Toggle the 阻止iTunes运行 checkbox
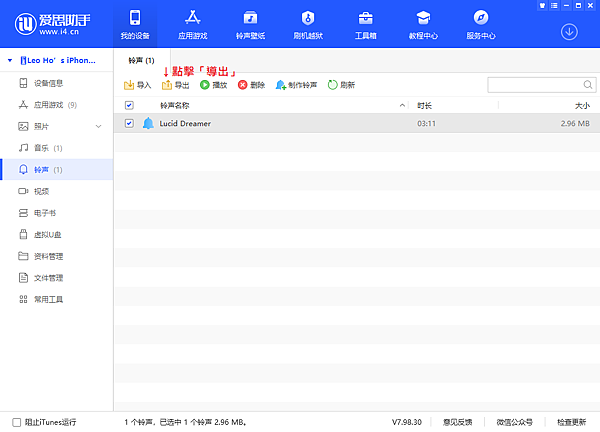The height and width of the screenshot is (432, 600). click(x=16, y=422)
